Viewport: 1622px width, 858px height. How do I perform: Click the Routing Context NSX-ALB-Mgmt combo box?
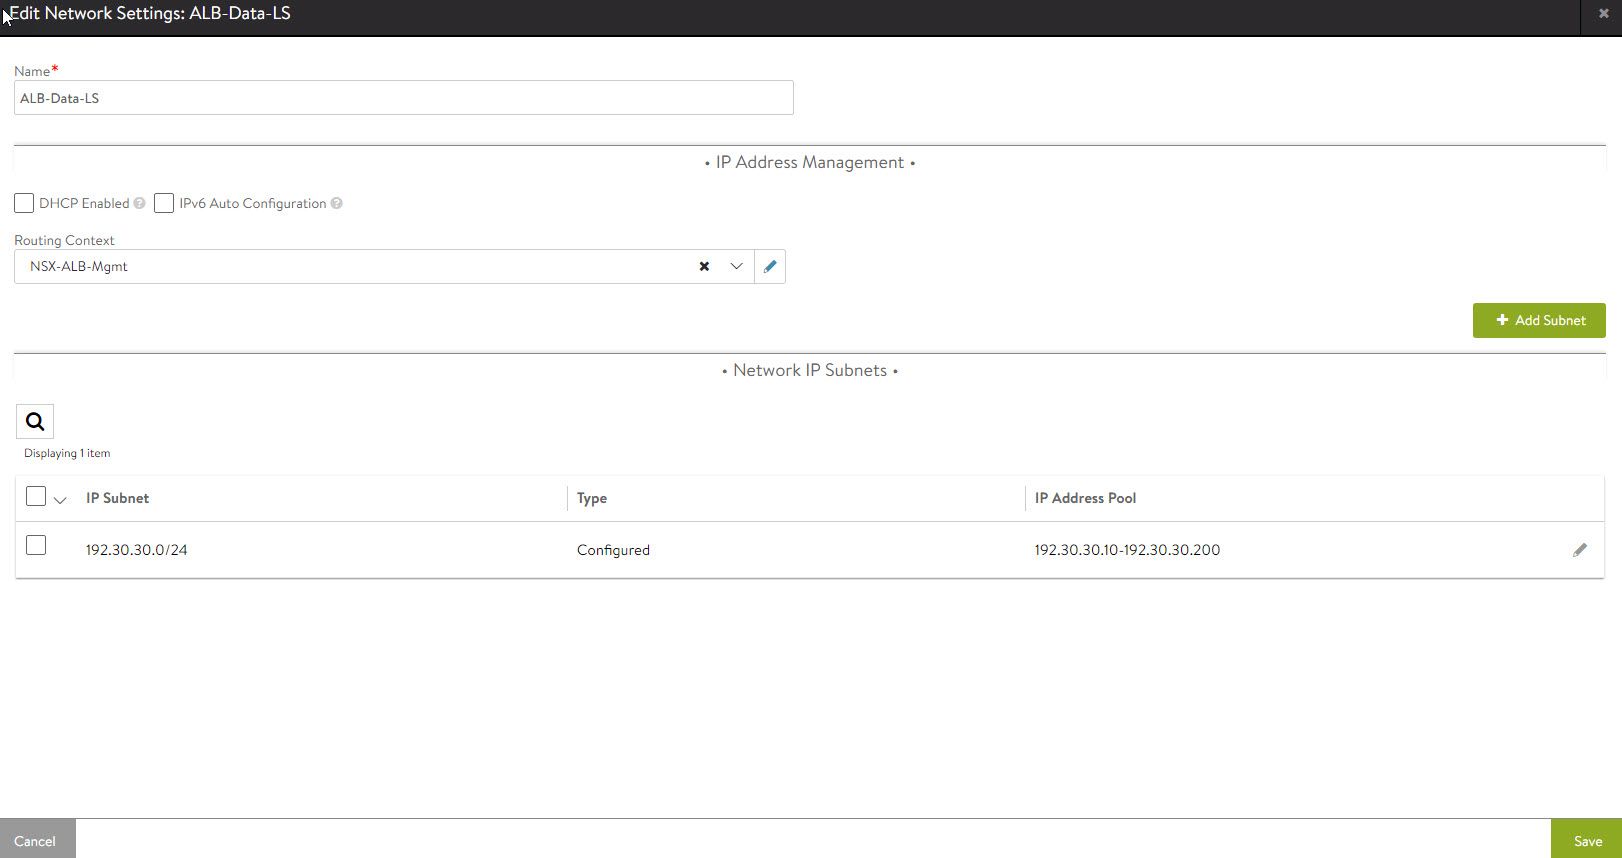(350, 267)
